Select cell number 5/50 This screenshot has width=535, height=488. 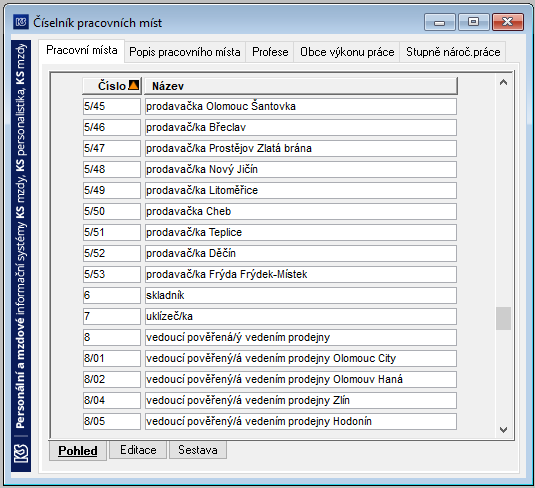click(x=112, y=212)
